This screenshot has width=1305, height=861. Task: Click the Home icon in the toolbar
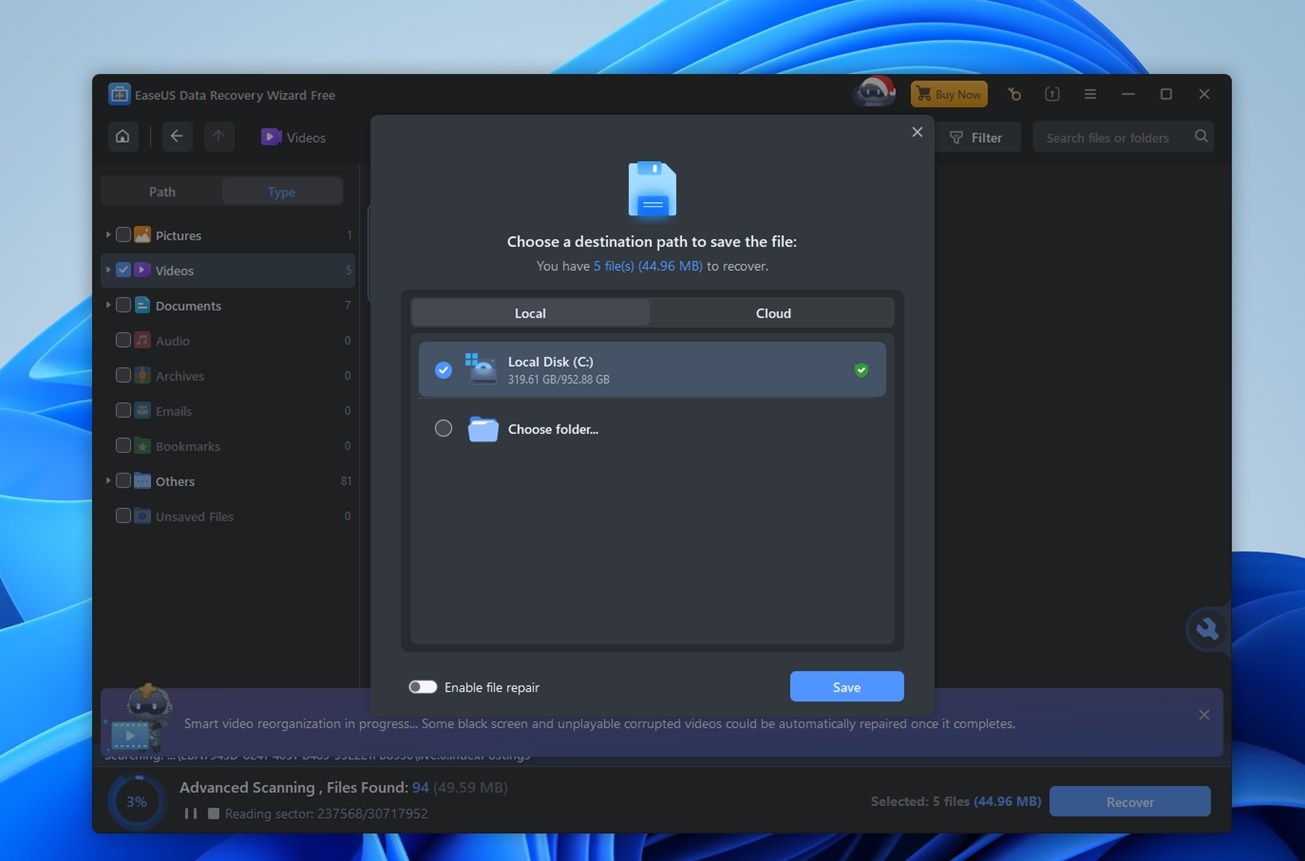tap(123, 137)
